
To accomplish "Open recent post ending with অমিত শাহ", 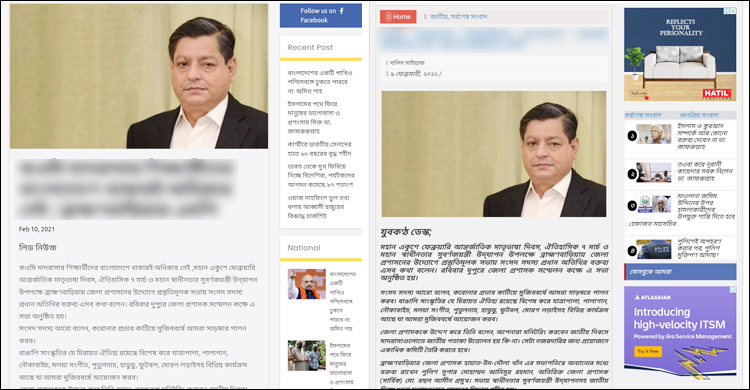I will [320, 82].
